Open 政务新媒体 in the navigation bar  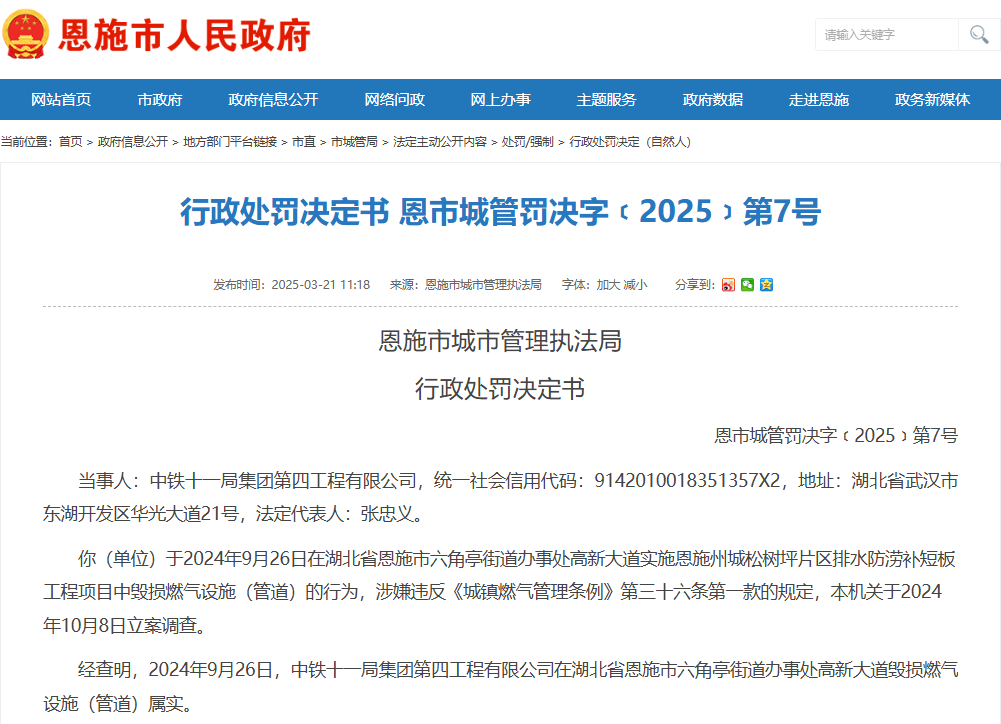pos(932,100)
